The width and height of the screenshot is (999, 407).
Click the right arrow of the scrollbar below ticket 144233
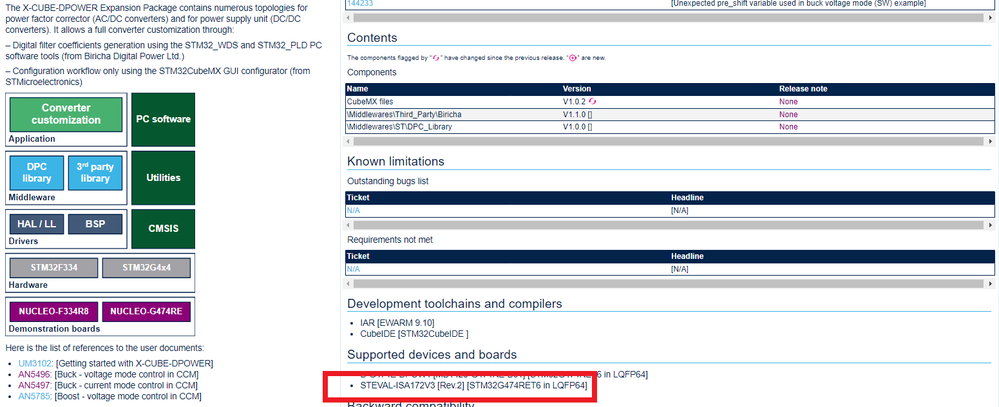click(x=991, y=18)
